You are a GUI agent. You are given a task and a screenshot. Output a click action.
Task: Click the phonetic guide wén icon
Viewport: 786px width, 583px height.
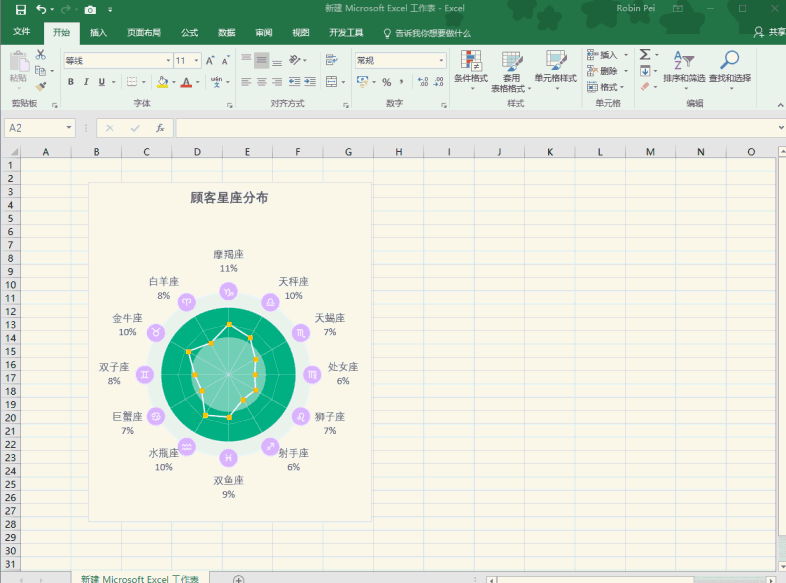(217, 82)
